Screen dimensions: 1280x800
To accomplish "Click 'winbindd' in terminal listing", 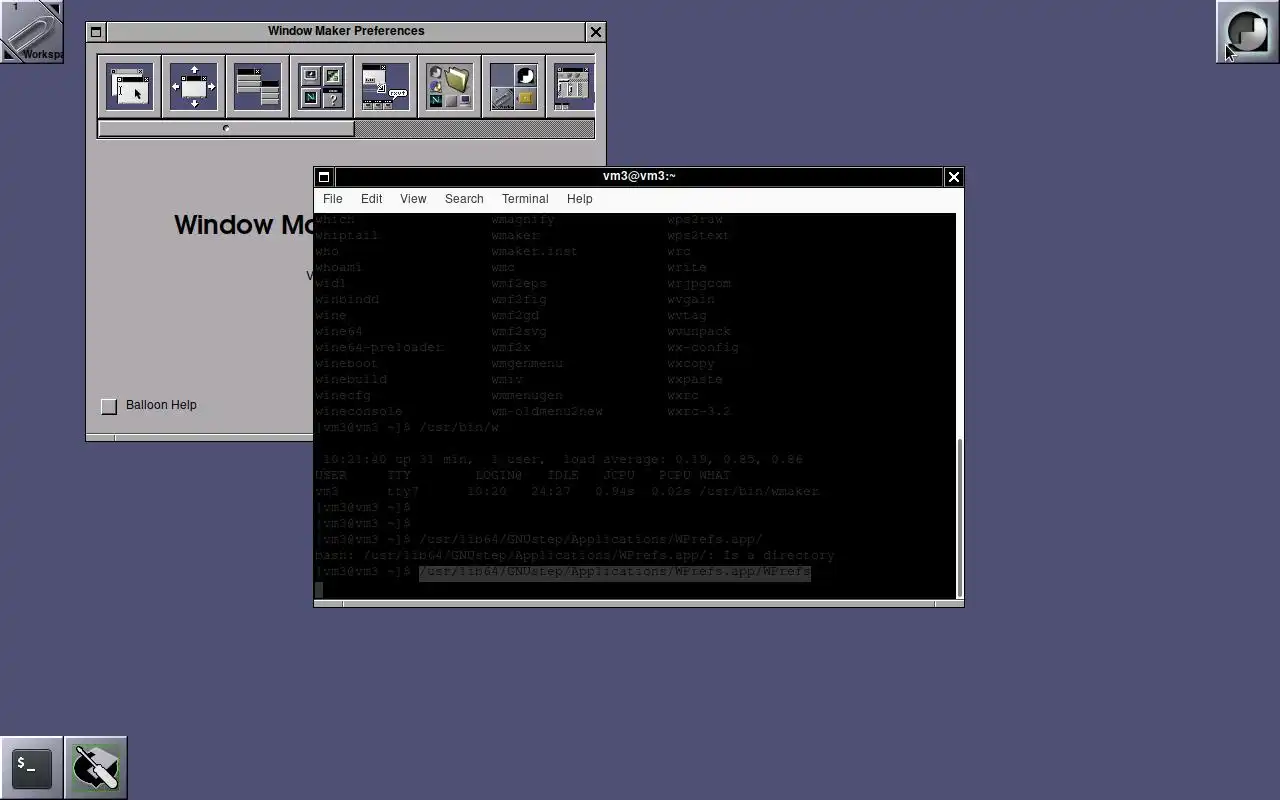I will click(346, 300).
